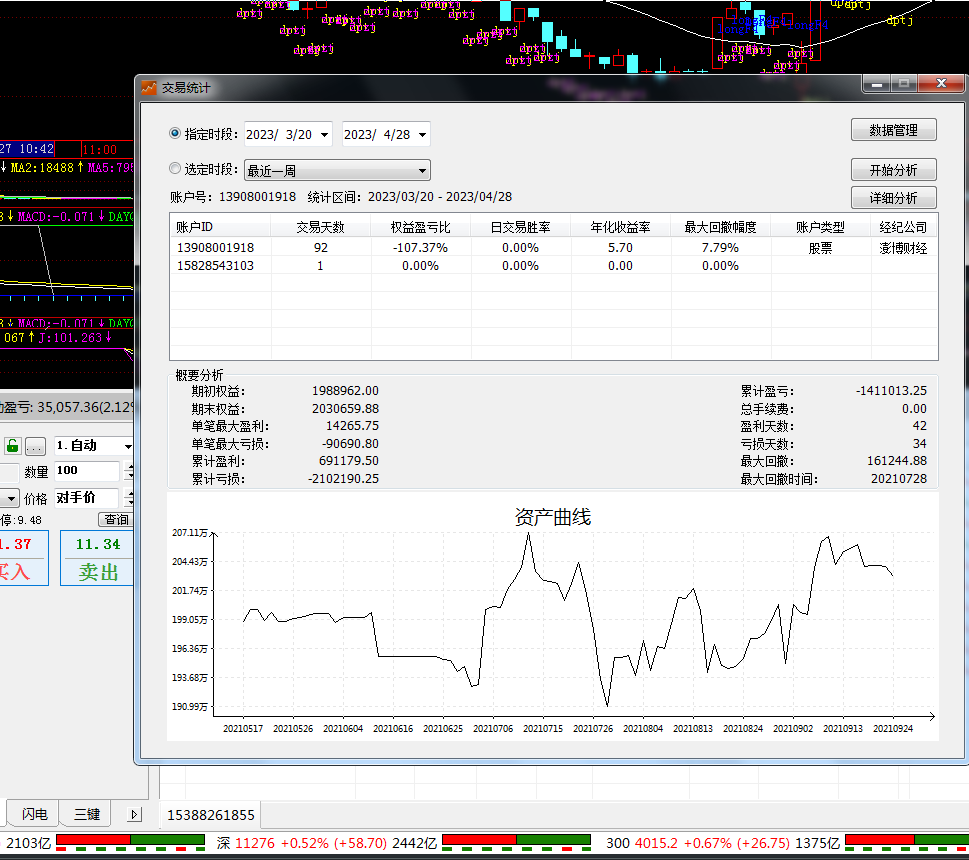Switch to the 闪电 tab
Screen dimensions: 969x860
[x=35, y=814]
